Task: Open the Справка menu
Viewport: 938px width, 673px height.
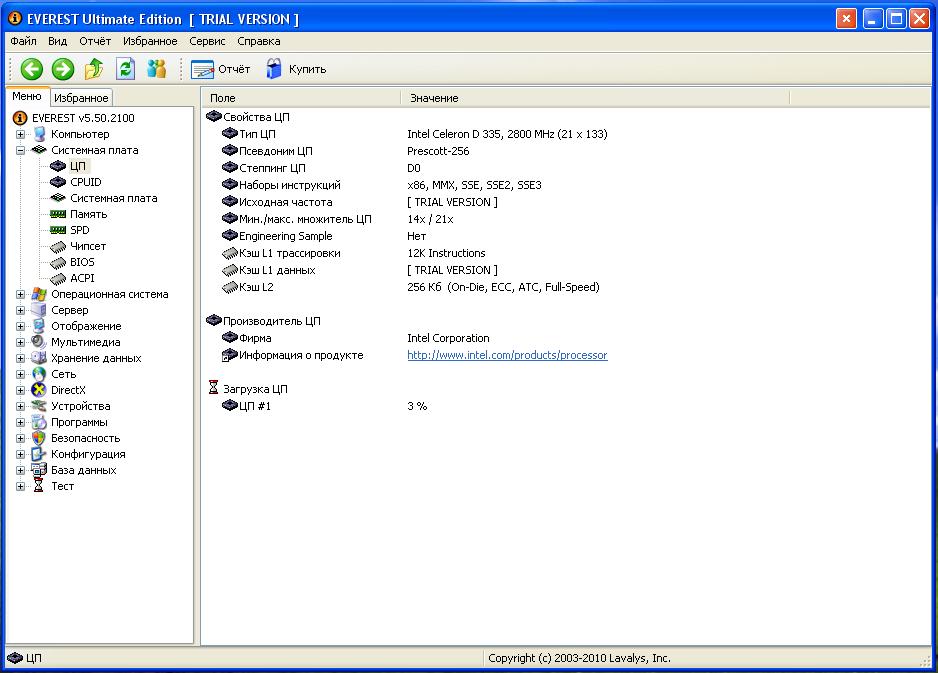Action: [258, 41]
